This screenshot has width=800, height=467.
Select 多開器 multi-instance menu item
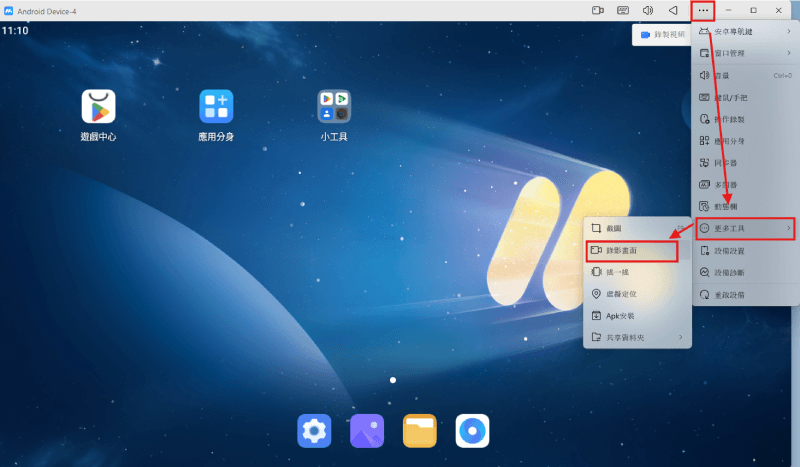pyautogui.click(x=745, y=185)
